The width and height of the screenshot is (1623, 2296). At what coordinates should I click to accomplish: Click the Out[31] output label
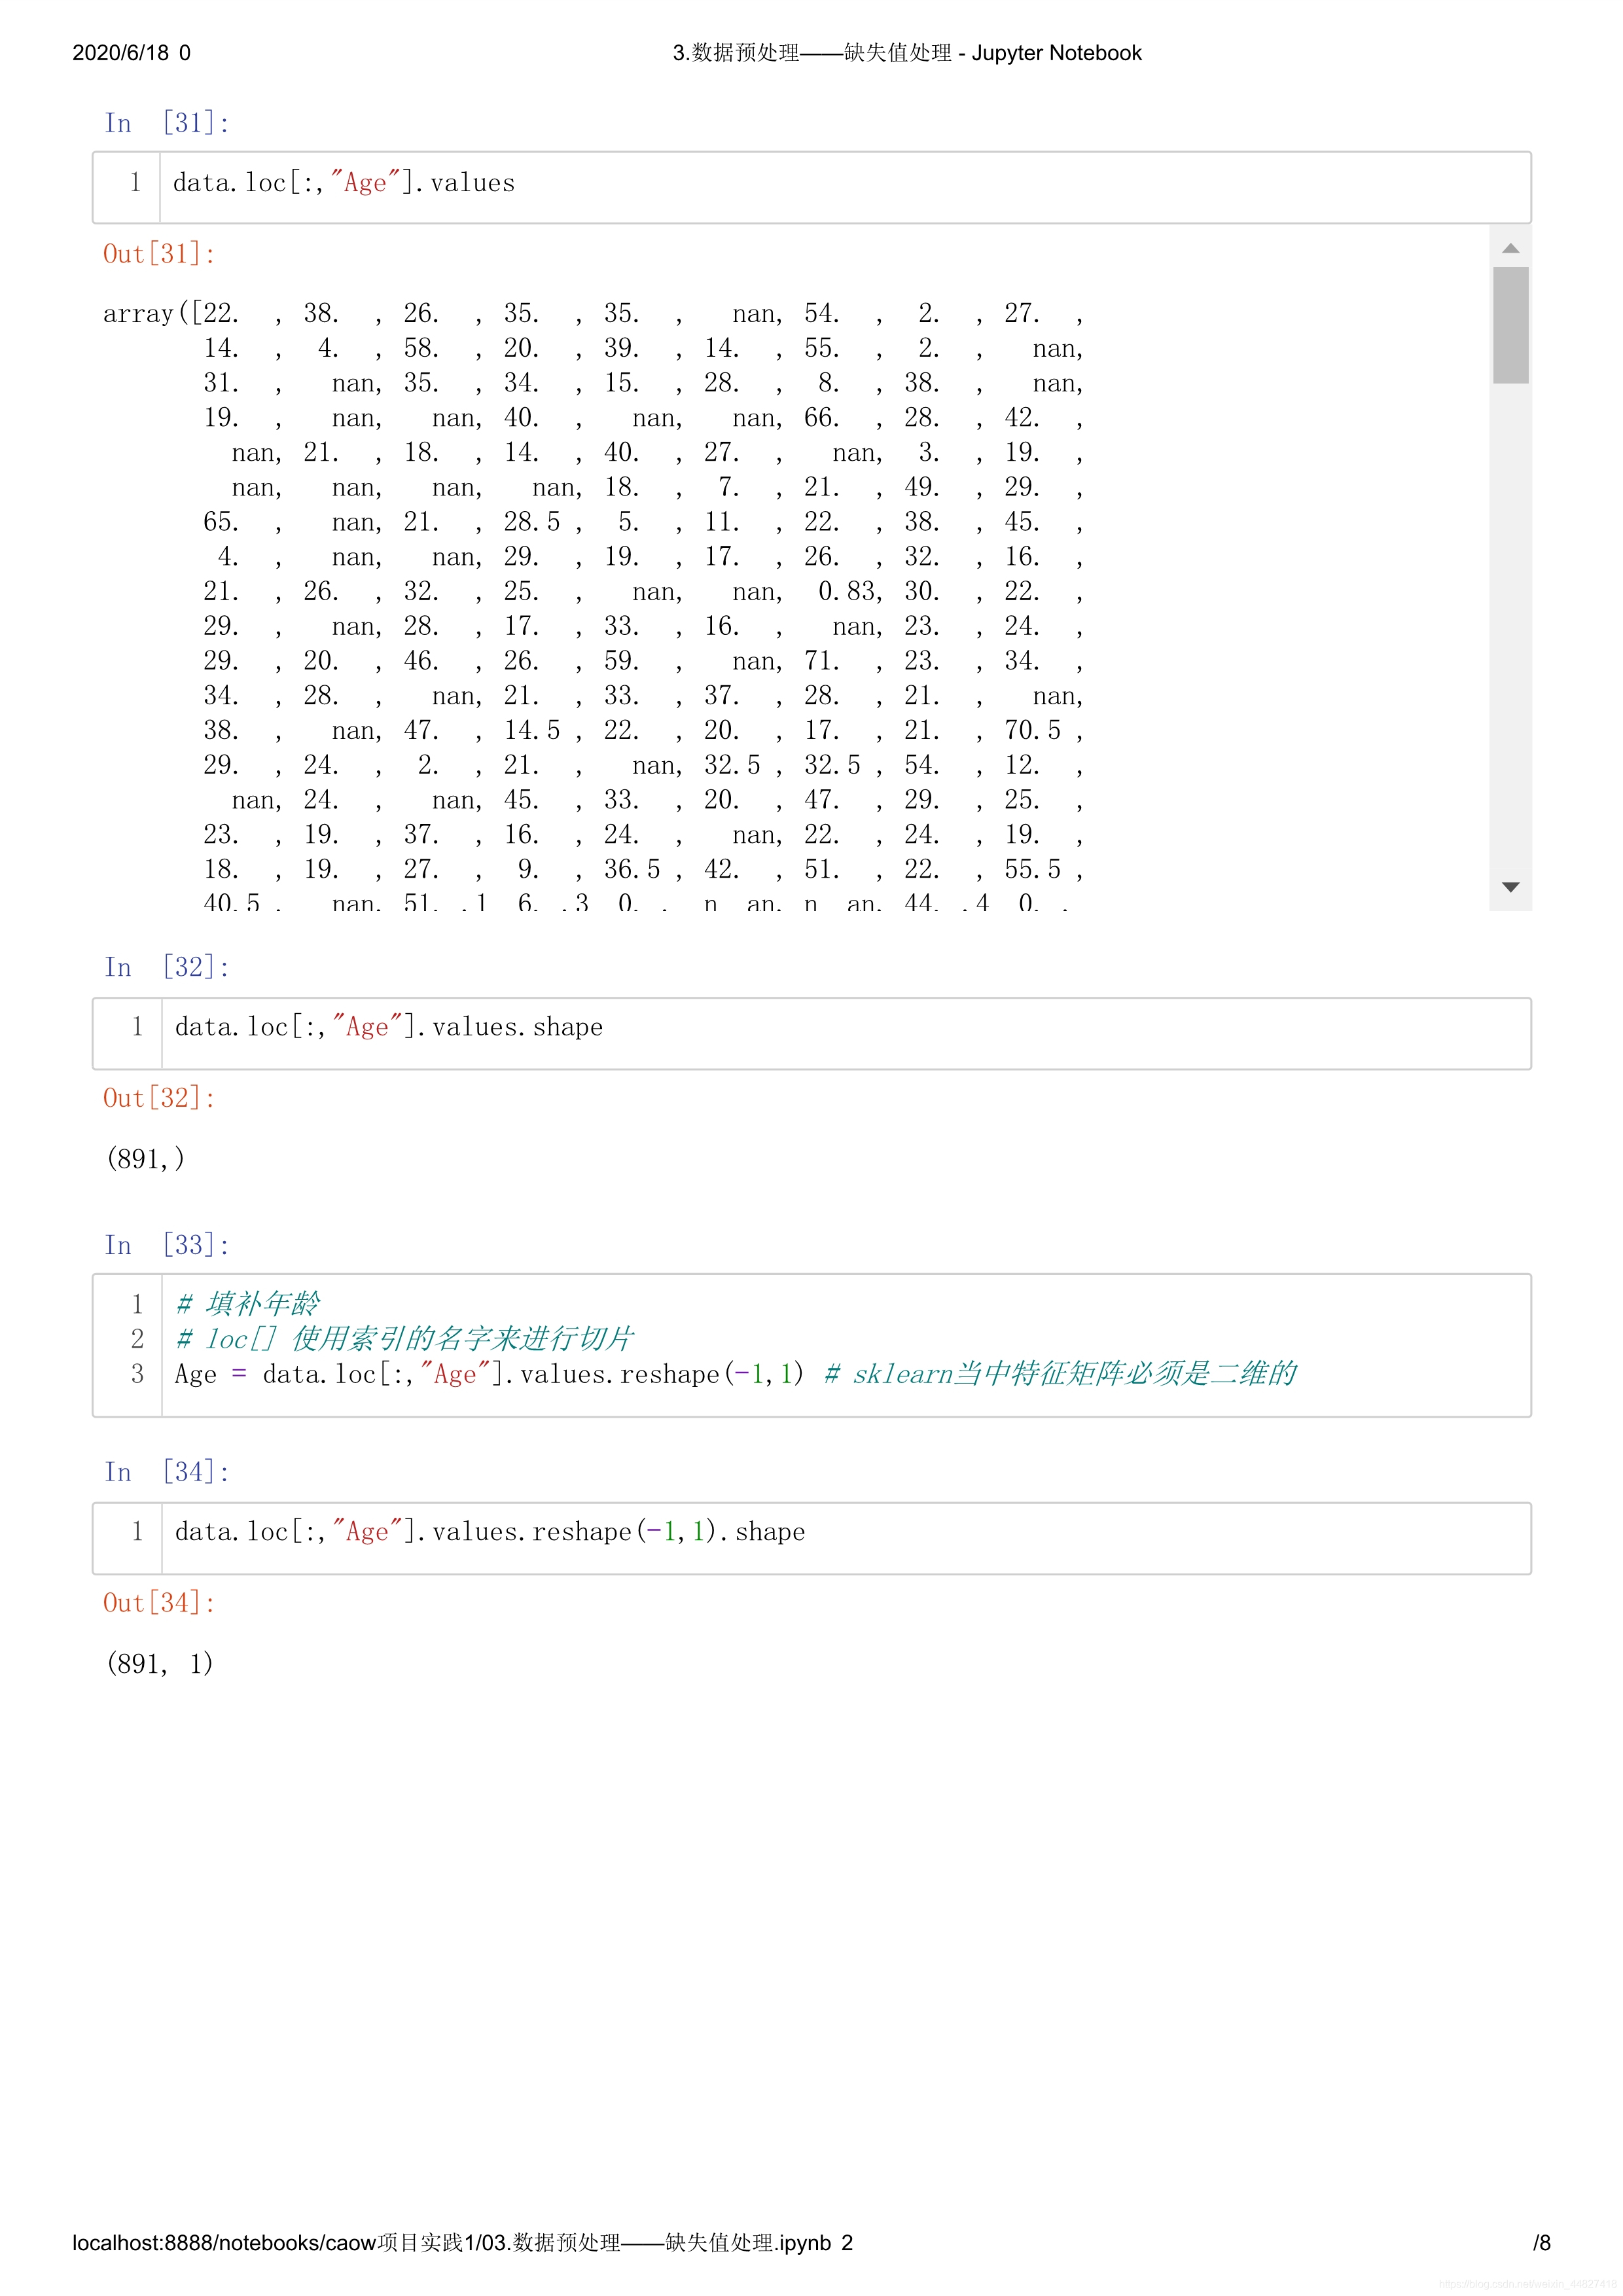pyautogui.click(x=160, y=254)
